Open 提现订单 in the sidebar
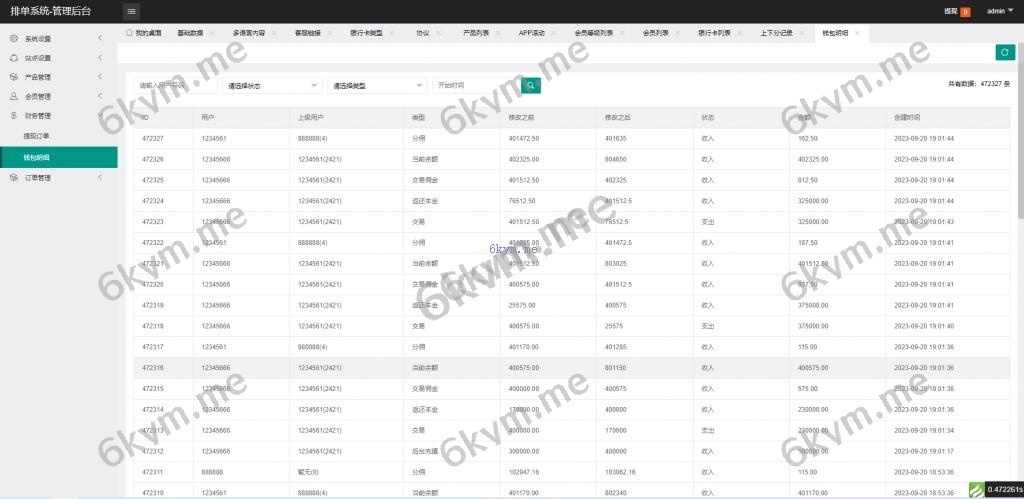The height and width of the screenshot is (499, 1024). (37, 136)
